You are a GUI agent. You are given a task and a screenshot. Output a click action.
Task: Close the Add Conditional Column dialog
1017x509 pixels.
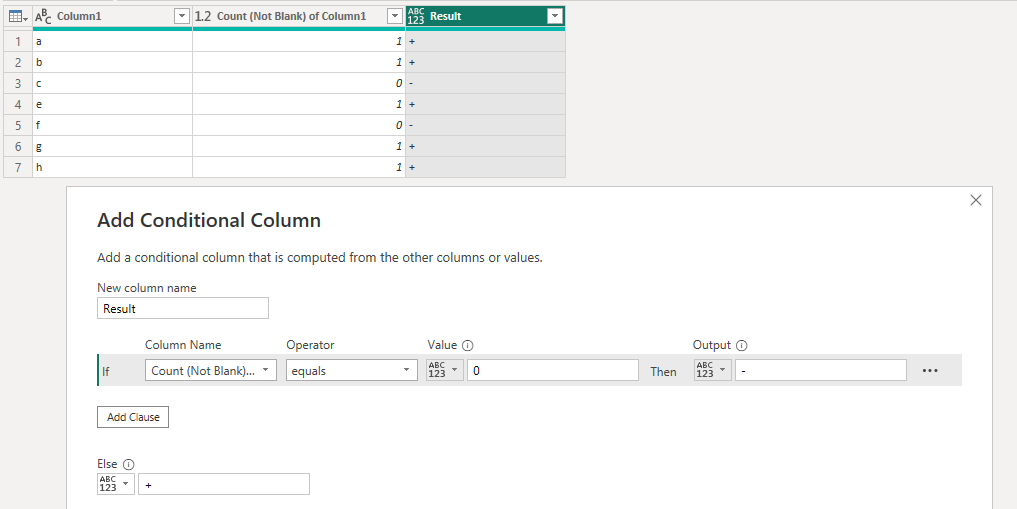[975, 200]
